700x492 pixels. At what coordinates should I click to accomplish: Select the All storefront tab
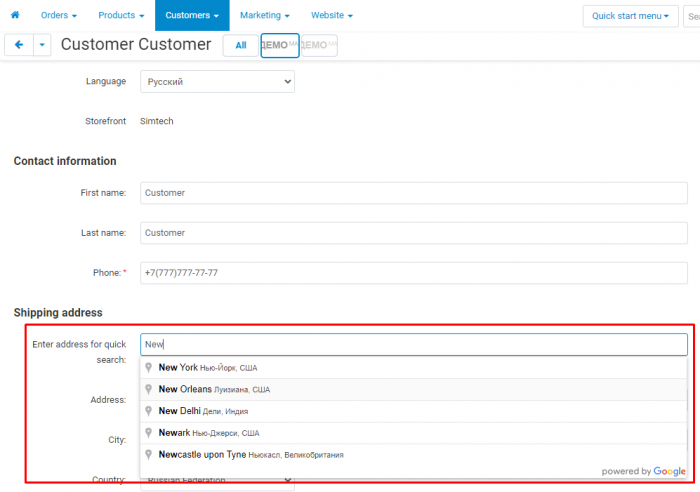coord(241,46)
